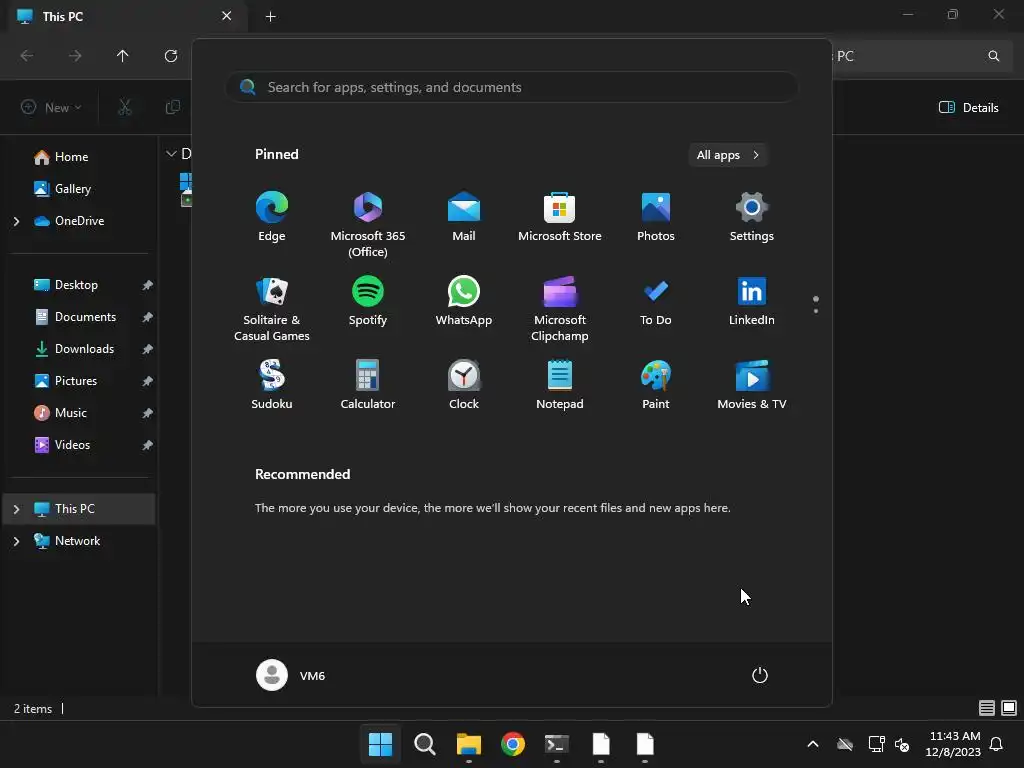Open Desktop folder in sidebar
Viewport: 1024px width, 768px height.
pos(76,285)
